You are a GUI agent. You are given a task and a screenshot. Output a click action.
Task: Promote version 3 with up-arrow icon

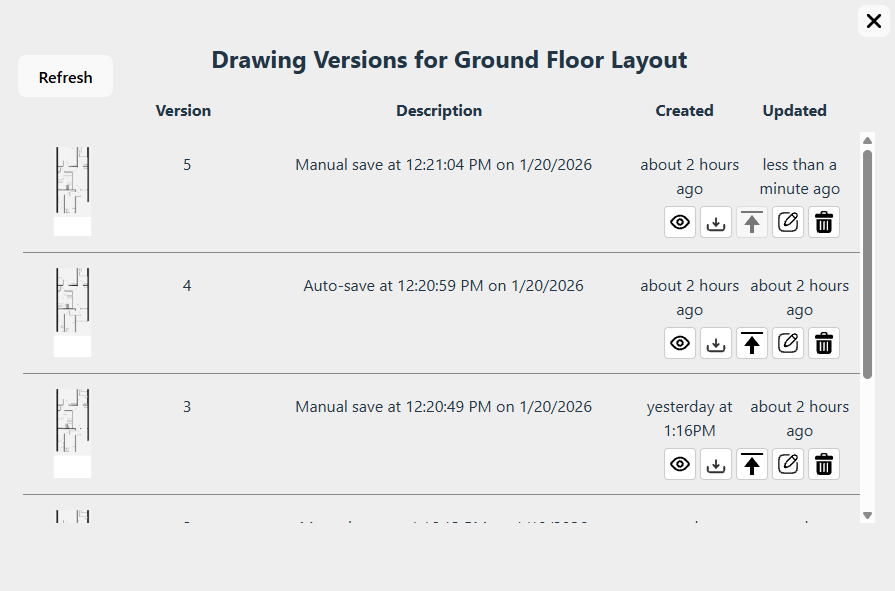tap(752, 464)
